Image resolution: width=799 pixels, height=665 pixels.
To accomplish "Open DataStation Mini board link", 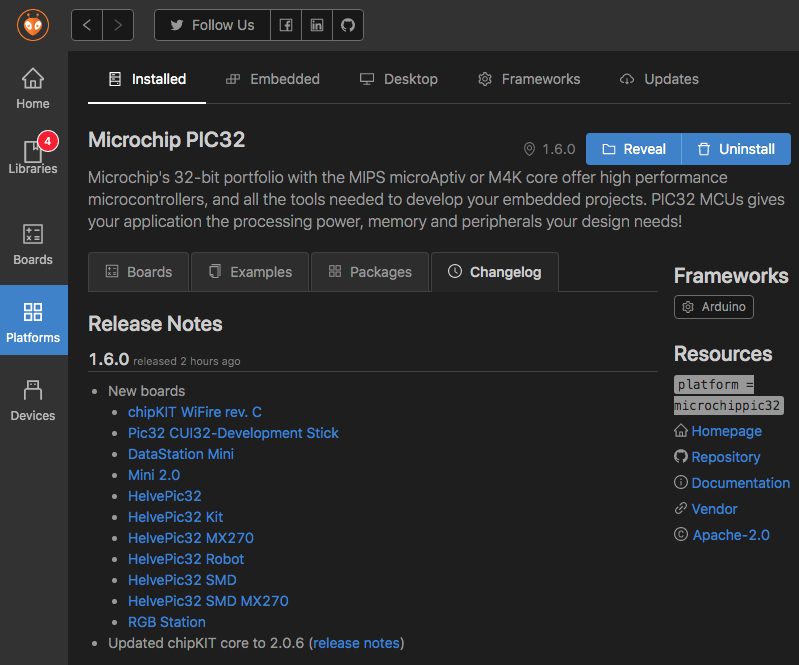I will point(181,454).
